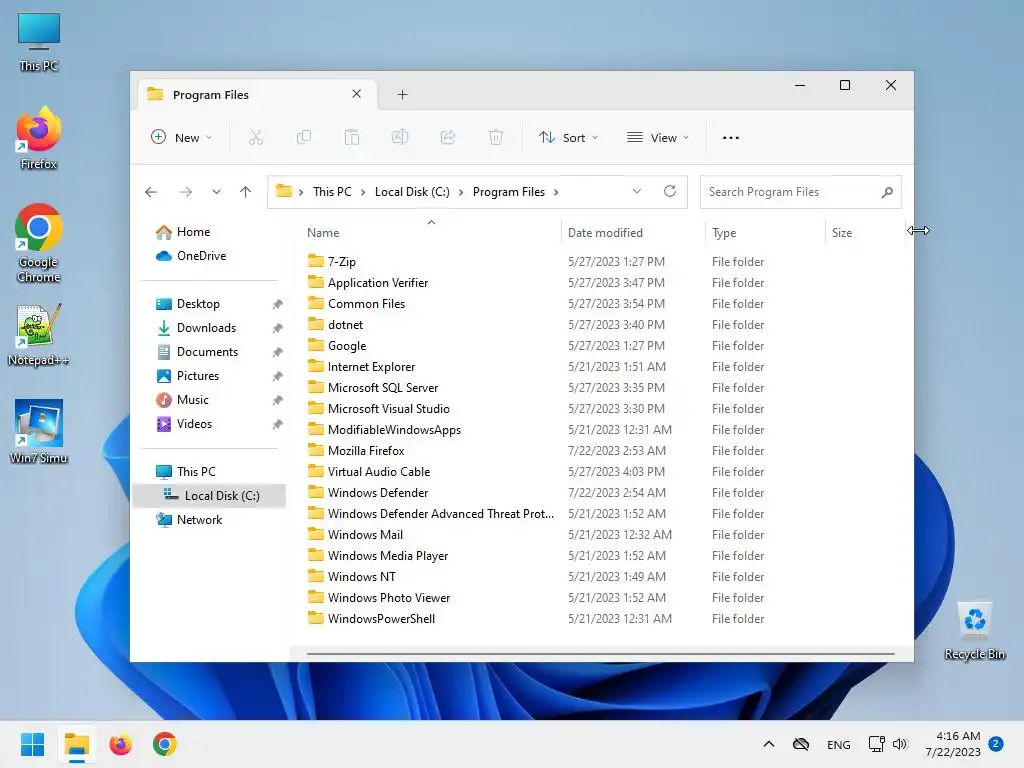Screen dimensions: 1024x768
Task: Open the New item dropdown
Action: pos(182,138)
